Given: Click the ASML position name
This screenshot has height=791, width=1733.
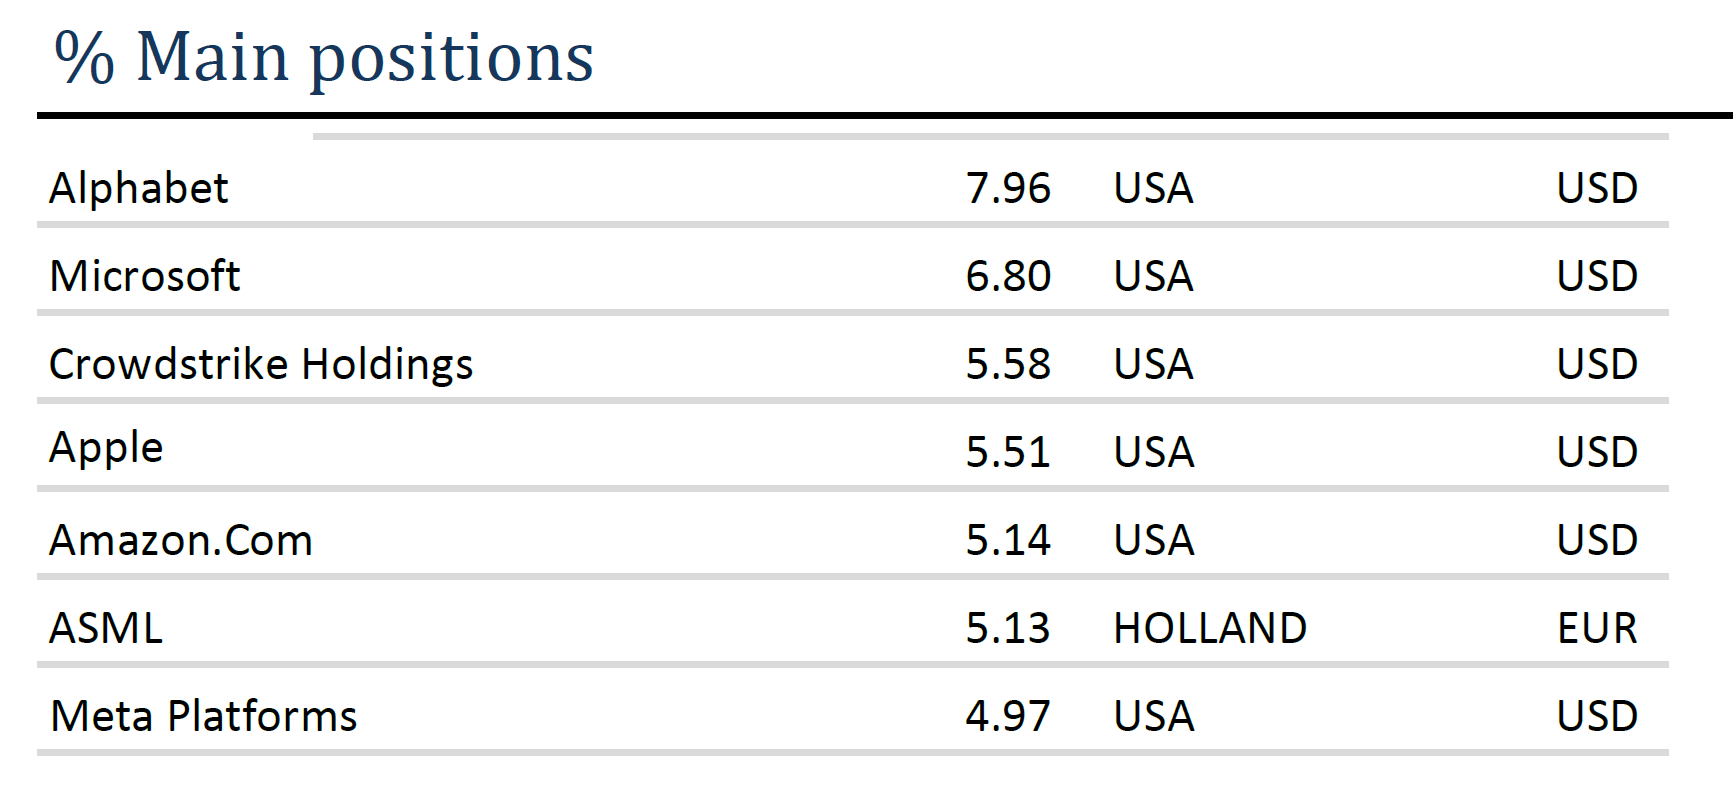Looking at the screenshot, I should tap(106, 628).
